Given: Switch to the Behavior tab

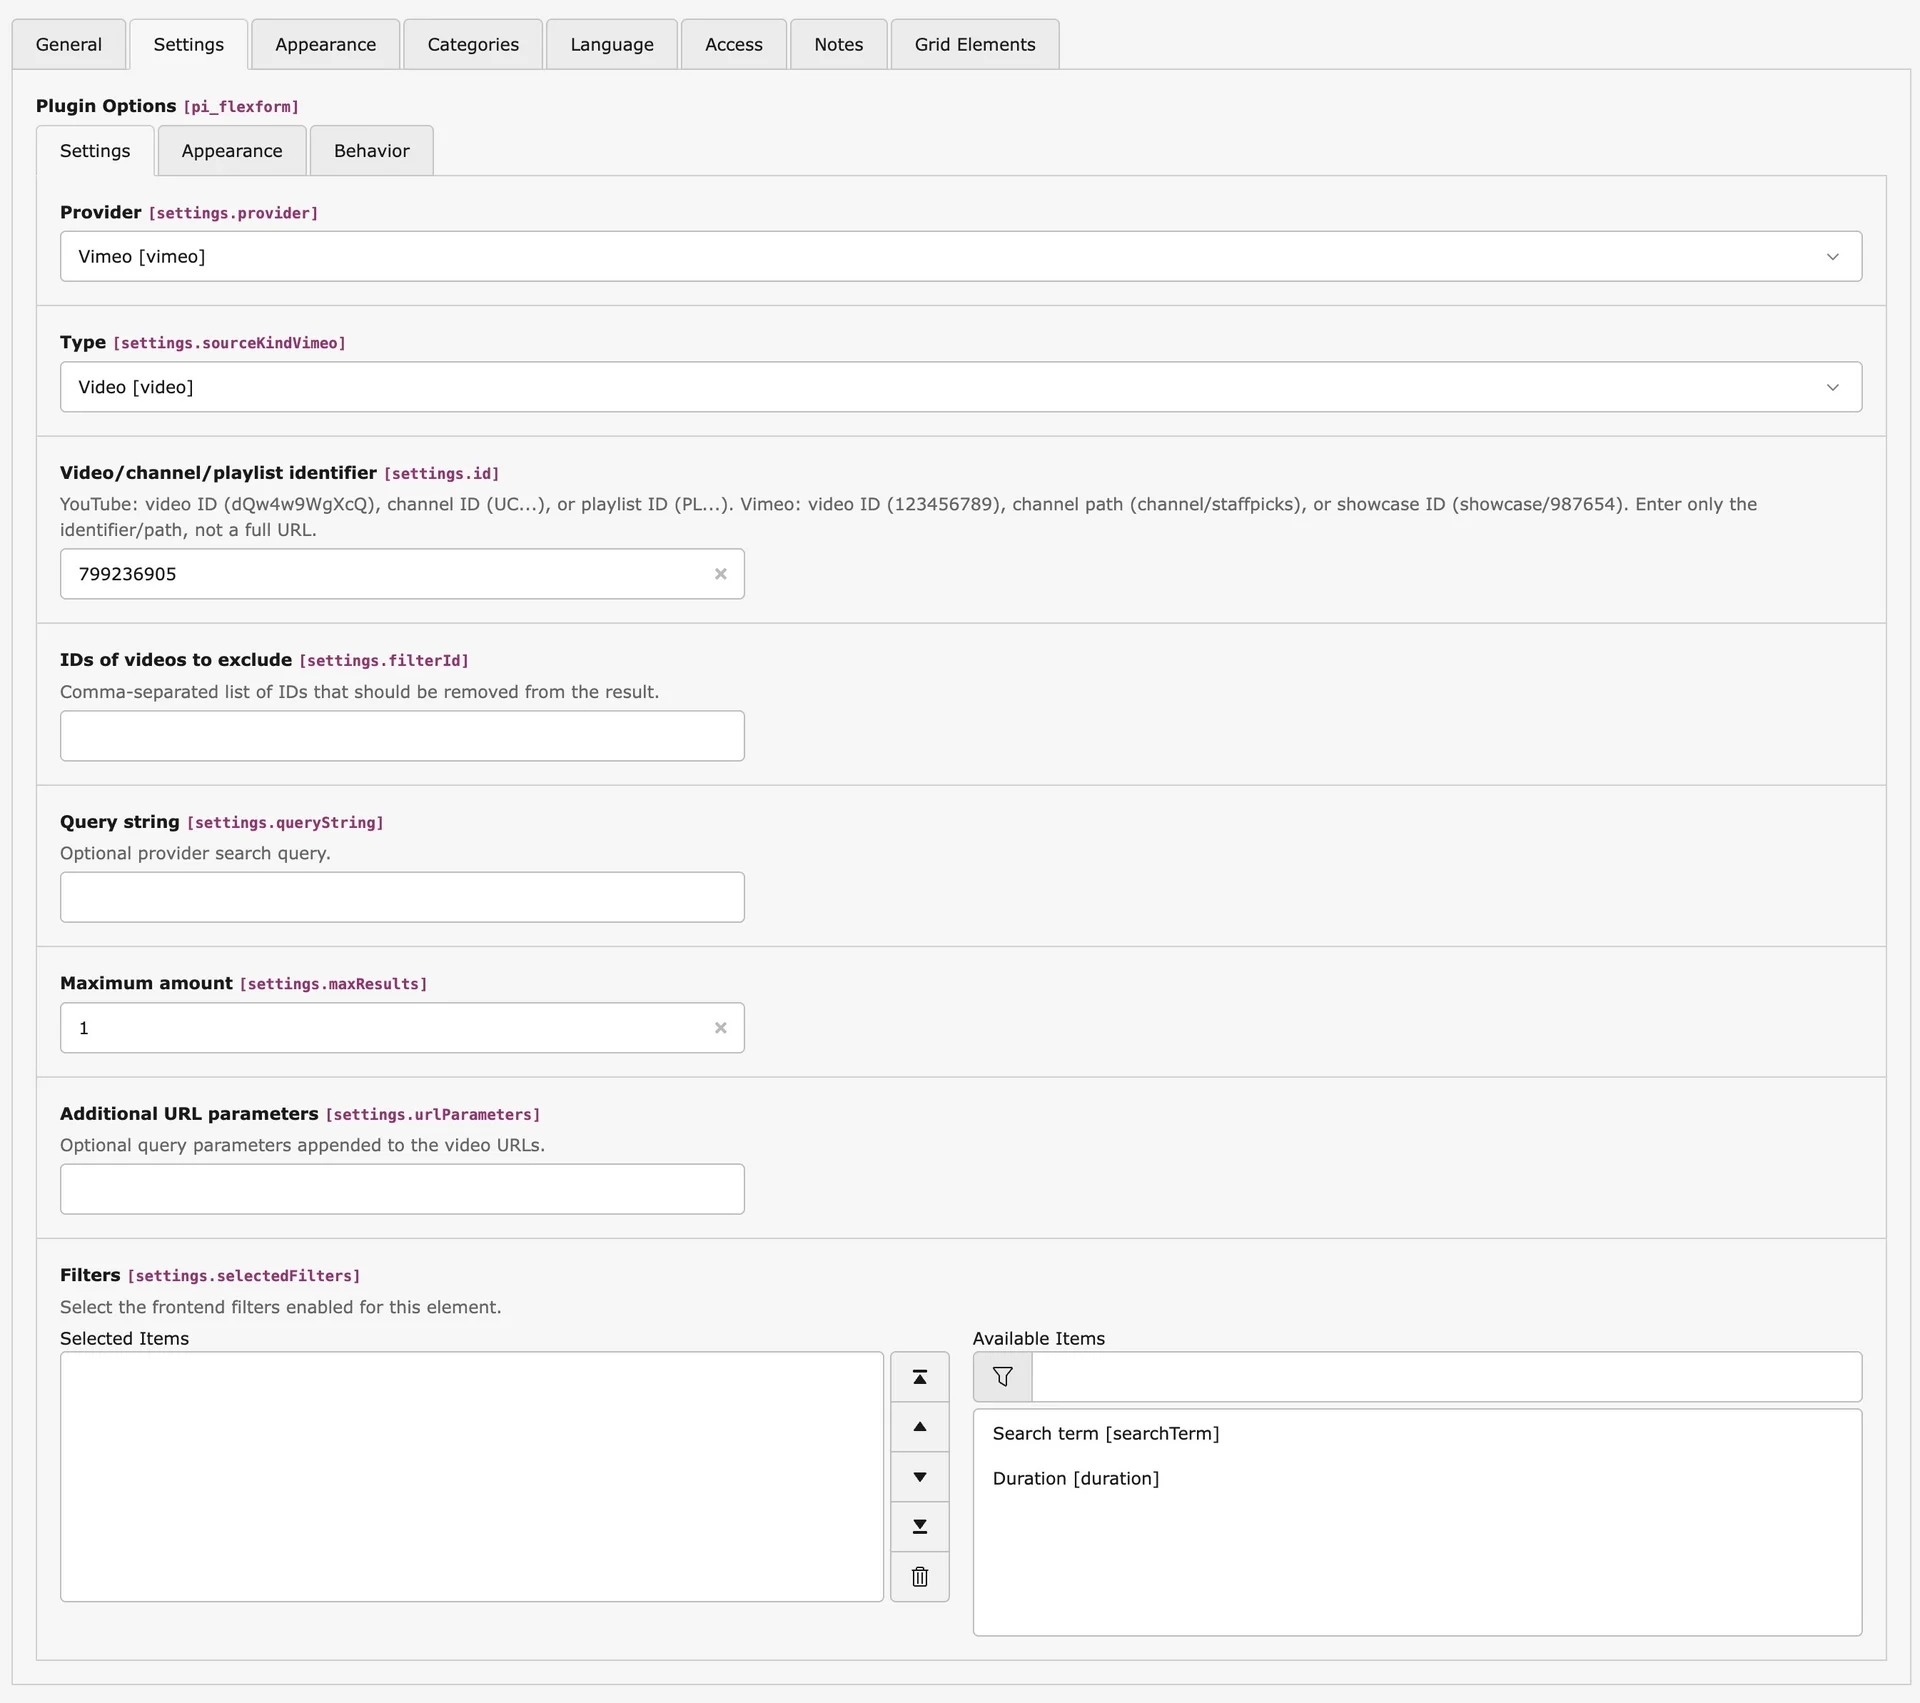Looking at the screenshot, I should coord(370,150).
